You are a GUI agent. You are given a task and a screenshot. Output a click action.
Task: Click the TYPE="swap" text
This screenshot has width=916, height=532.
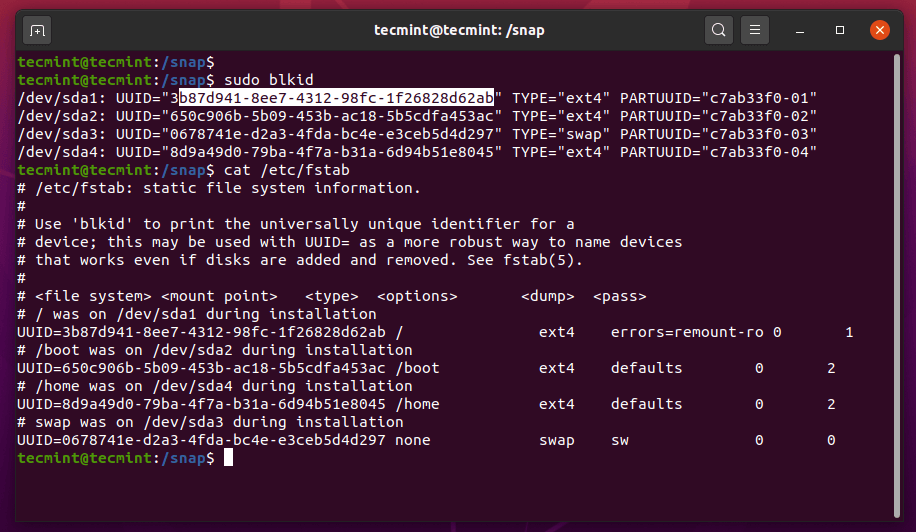[x=557, y=133]
